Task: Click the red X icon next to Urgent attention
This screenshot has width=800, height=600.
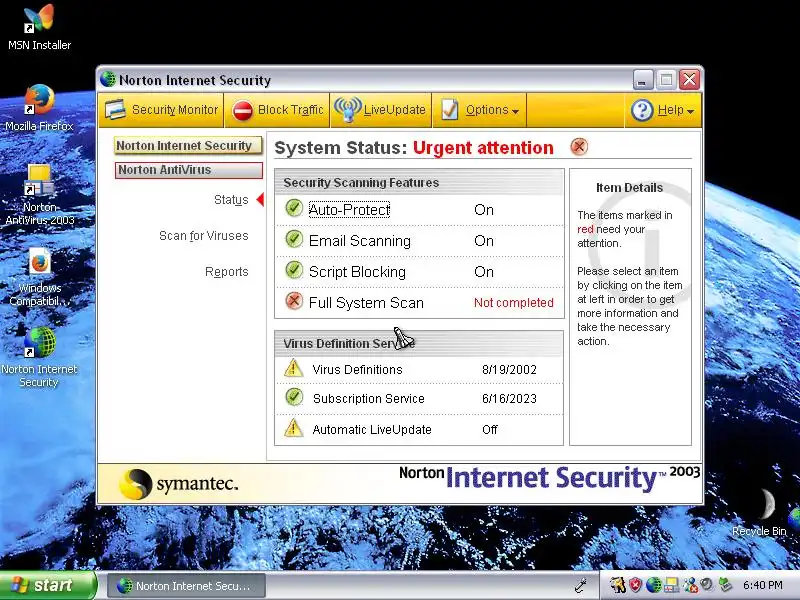Action: click(x=579, y=147)
